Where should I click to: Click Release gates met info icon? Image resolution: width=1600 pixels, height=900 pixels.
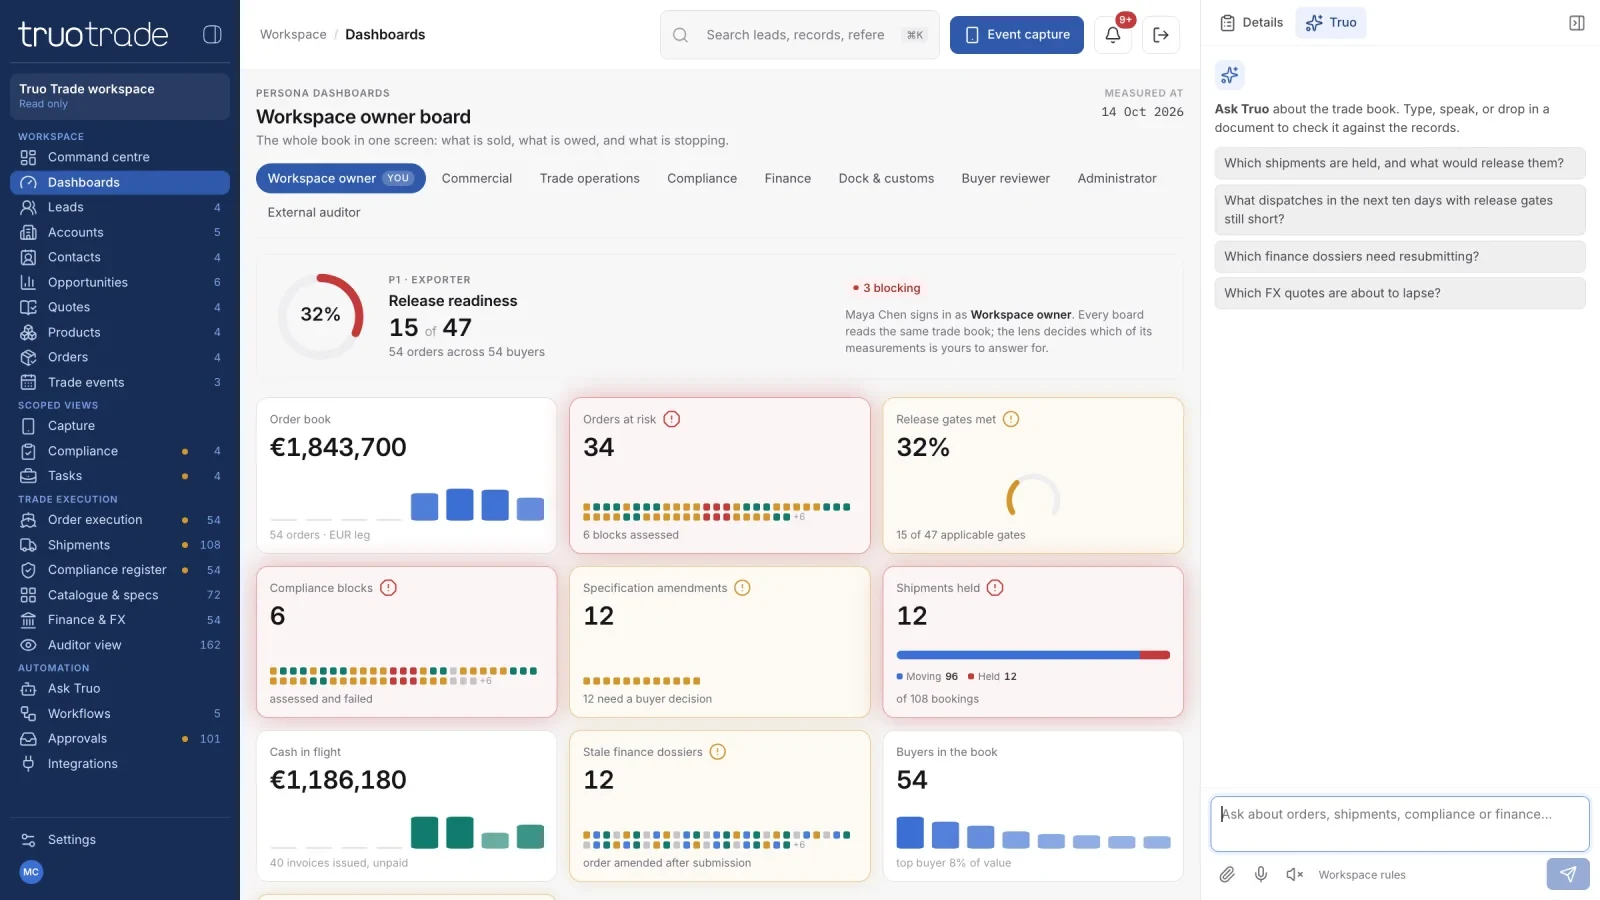(x=1011, y=419)
